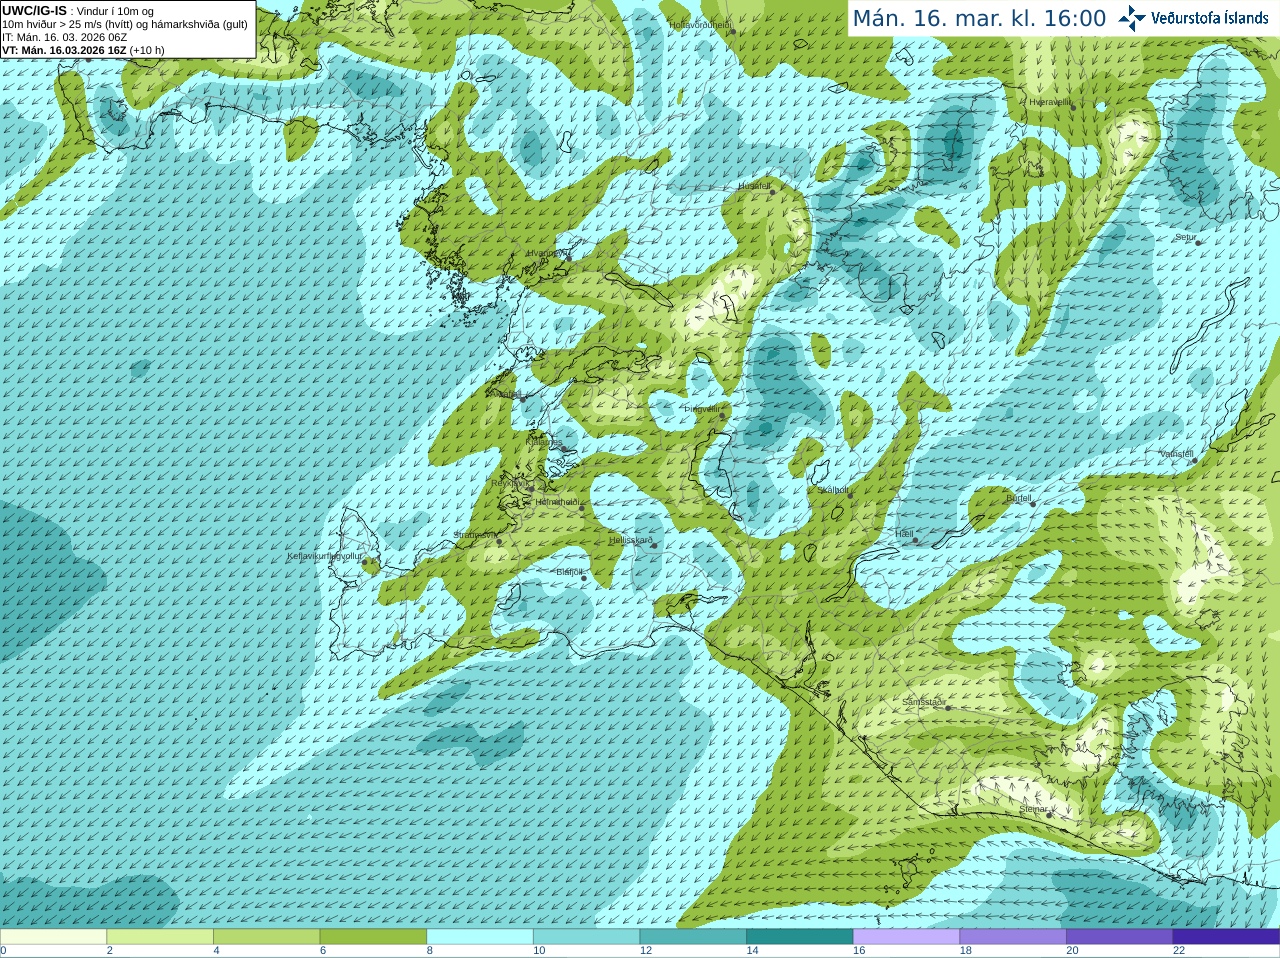Click the Holtavörðuheiði station label
The height and width of the screenshot is (958, 1280).
[701, 24]
